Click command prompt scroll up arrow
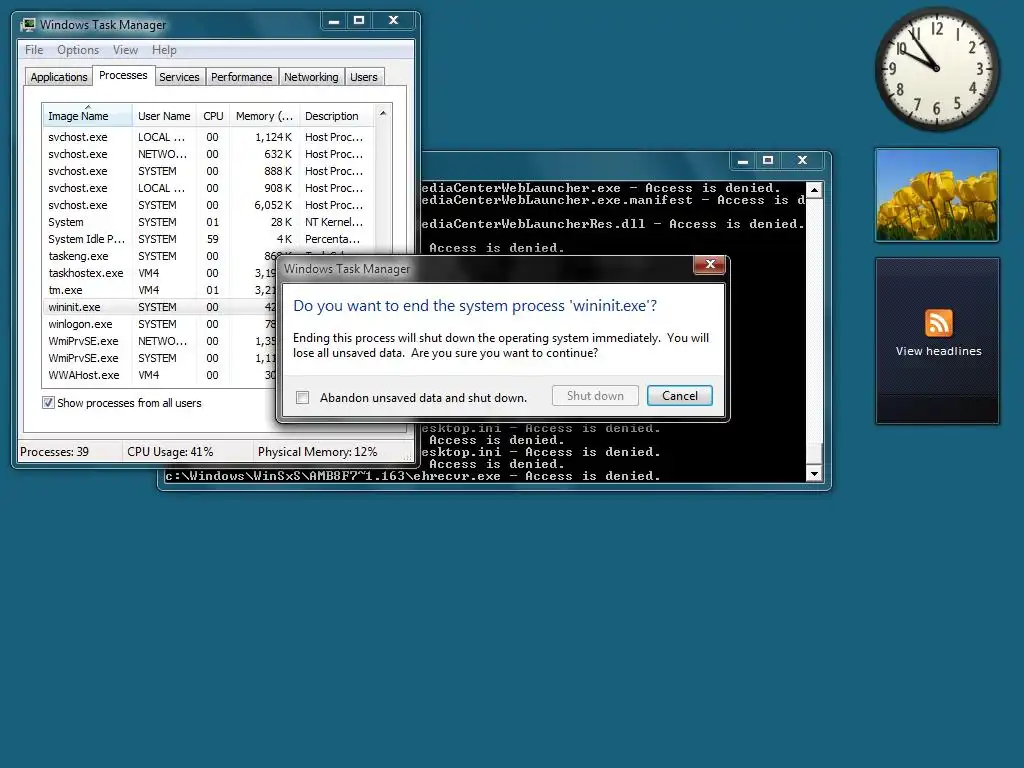1024x768 pixels. tap(814, 190)
